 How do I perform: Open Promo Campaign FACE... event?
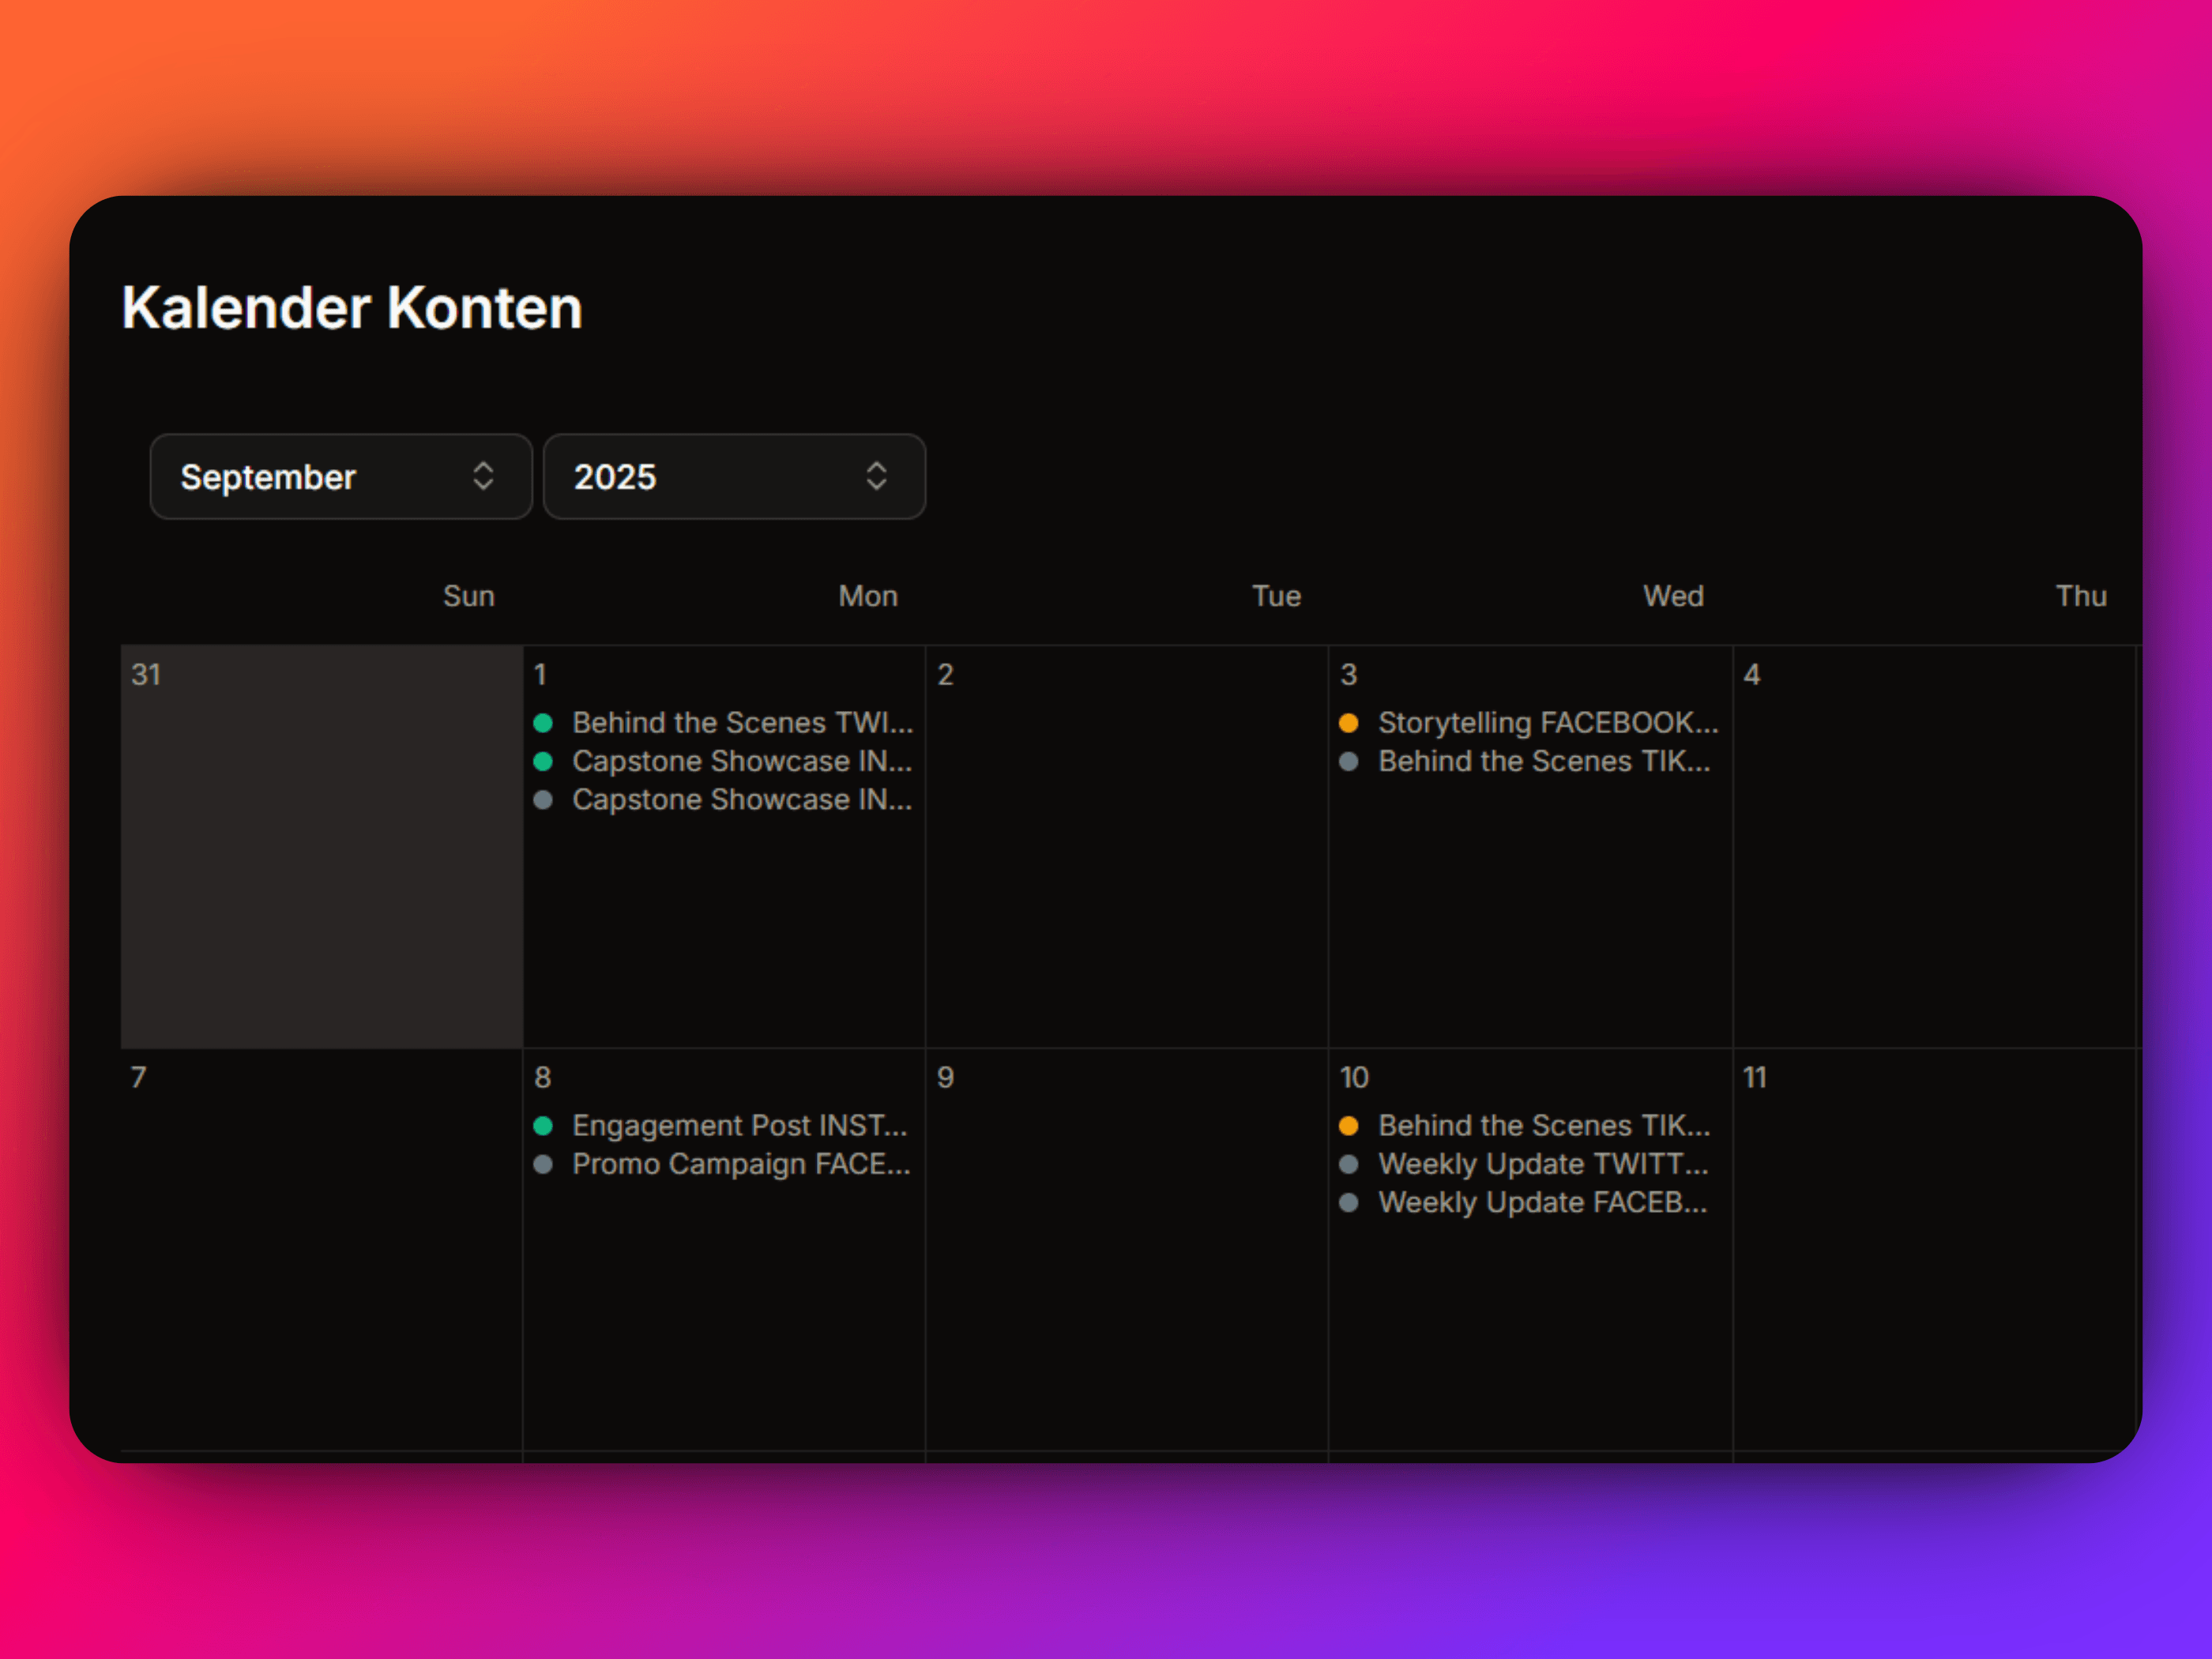tap(740, 1164)
